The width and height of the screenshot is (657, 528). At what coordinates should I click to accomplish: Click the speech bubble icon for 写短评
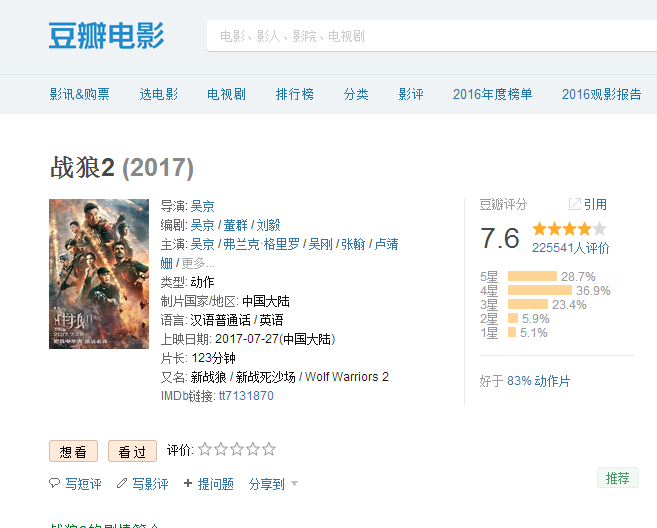pos(54,483)
